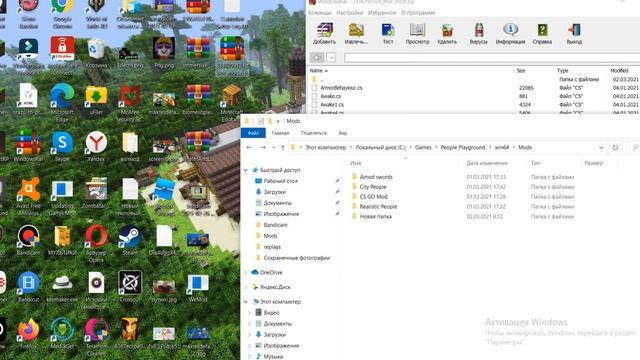640x360 pixels.
Task: Click the Справка icon in WinRAR
Action: pos(542,33)
